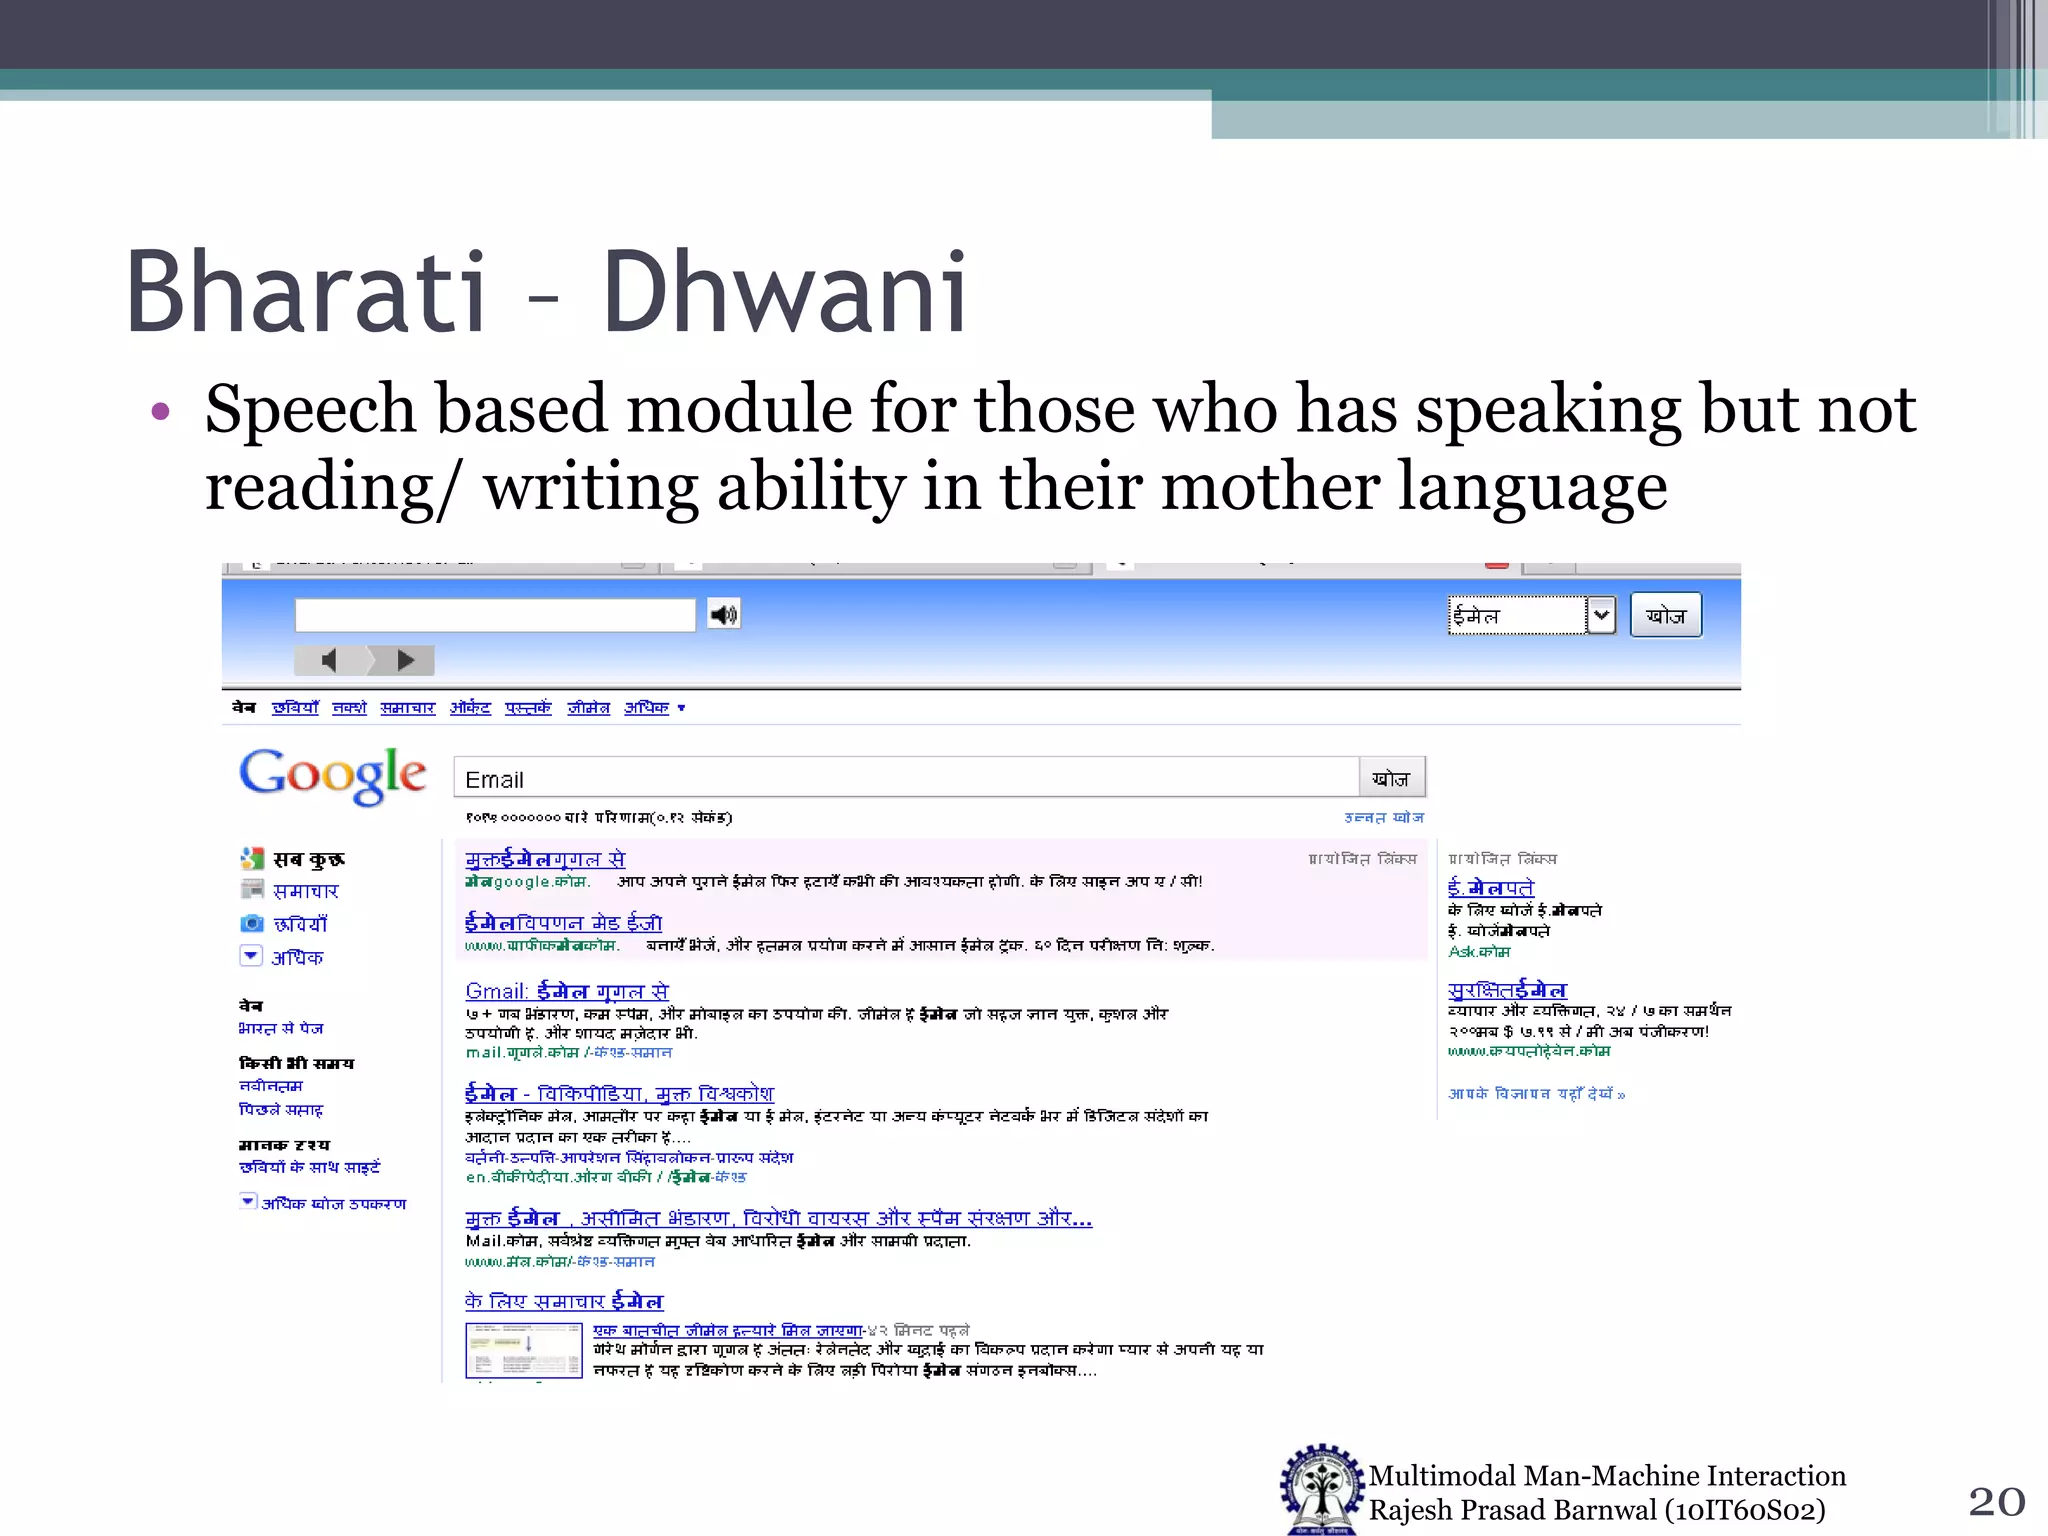Open the छवियाँ link in the top navigation

[x=295, y=708]
